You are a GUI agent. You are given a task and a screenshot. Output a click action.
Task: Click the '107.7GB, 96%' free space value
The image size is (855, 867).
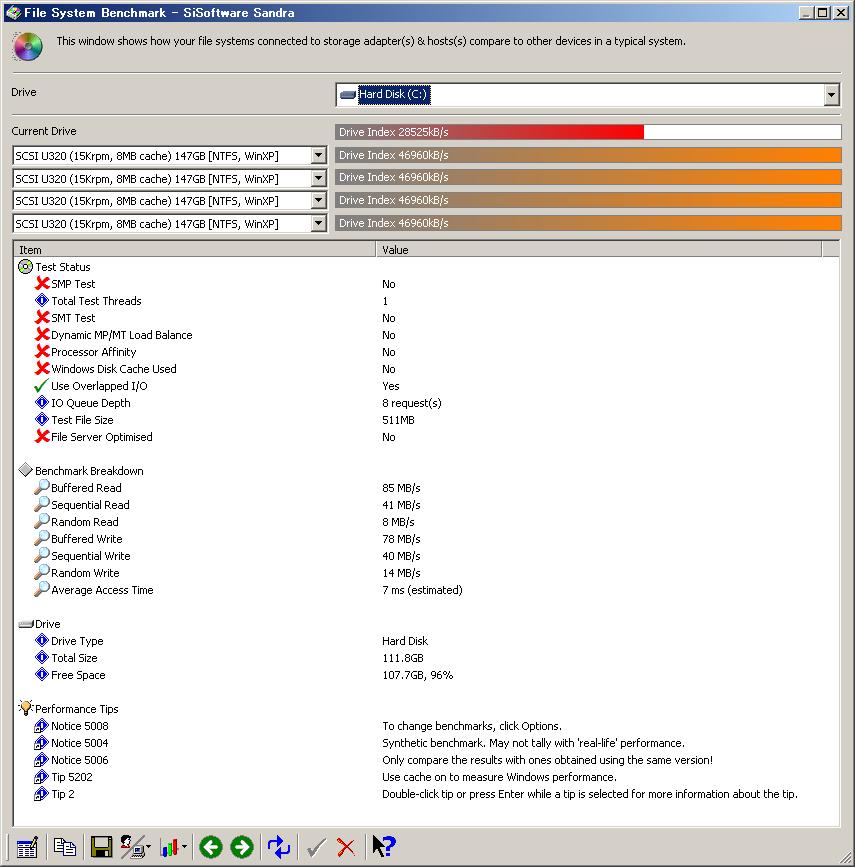click(x=418, y=675)
